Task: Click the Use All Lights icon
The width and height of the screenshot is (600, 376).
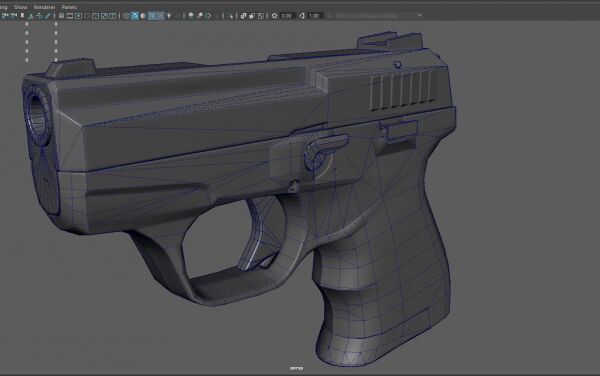Action: [x=170, y=16]
